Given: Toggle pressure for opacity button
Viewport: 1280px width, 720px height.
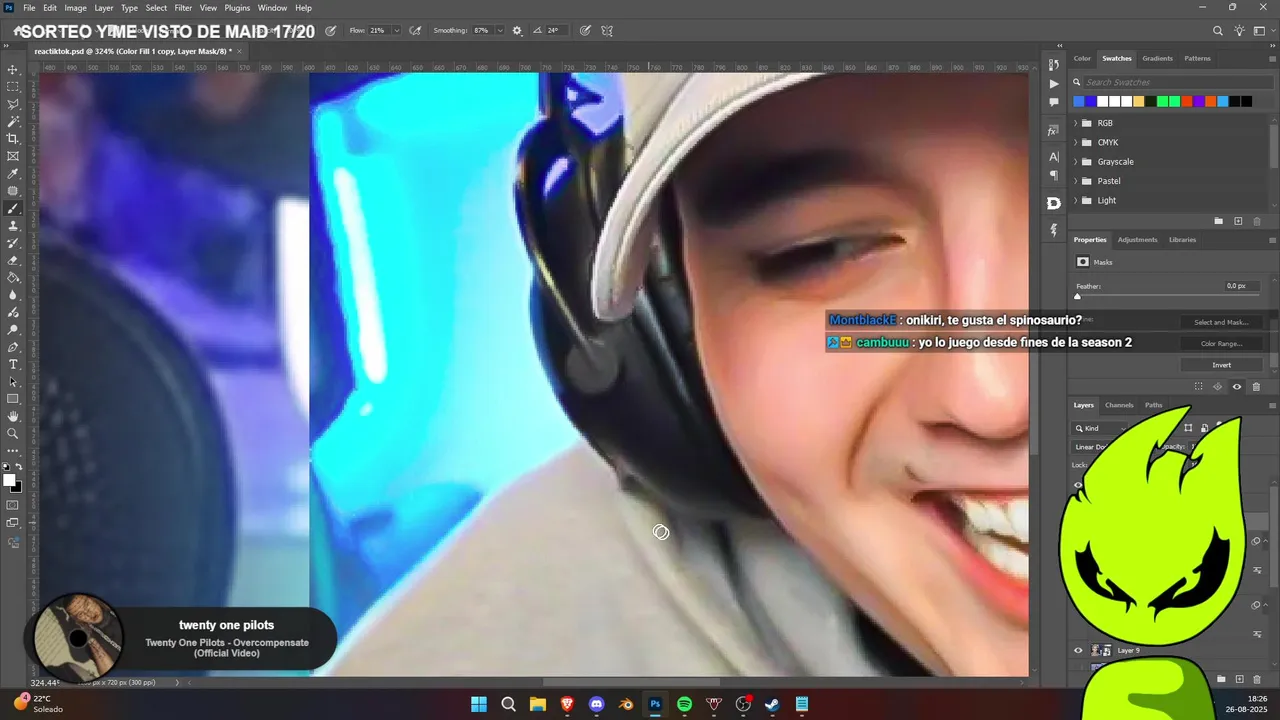Looking at the screenshot, I should (331, 31).
